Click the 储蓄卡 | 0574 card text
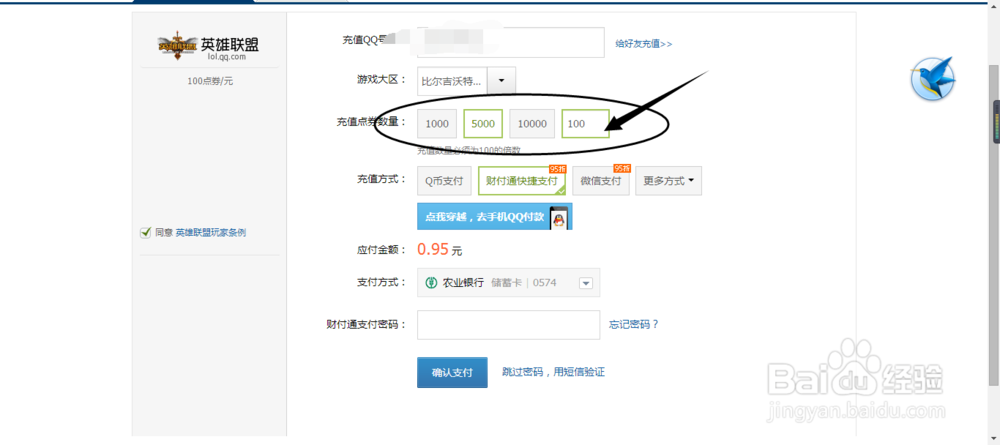 pyautogui.click(x=524, y=282)
